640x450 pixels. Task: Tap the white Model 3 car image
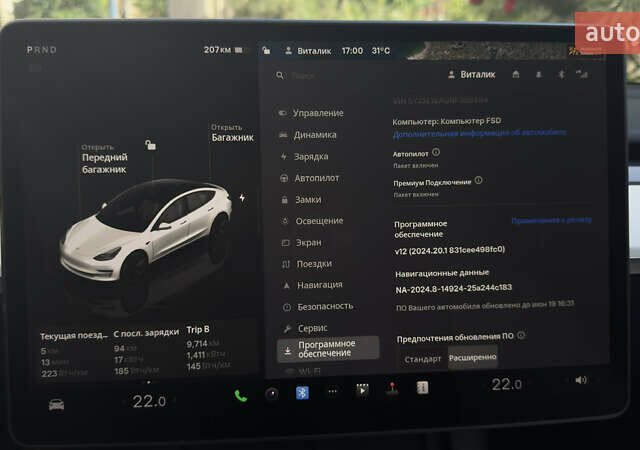[145, 231]
